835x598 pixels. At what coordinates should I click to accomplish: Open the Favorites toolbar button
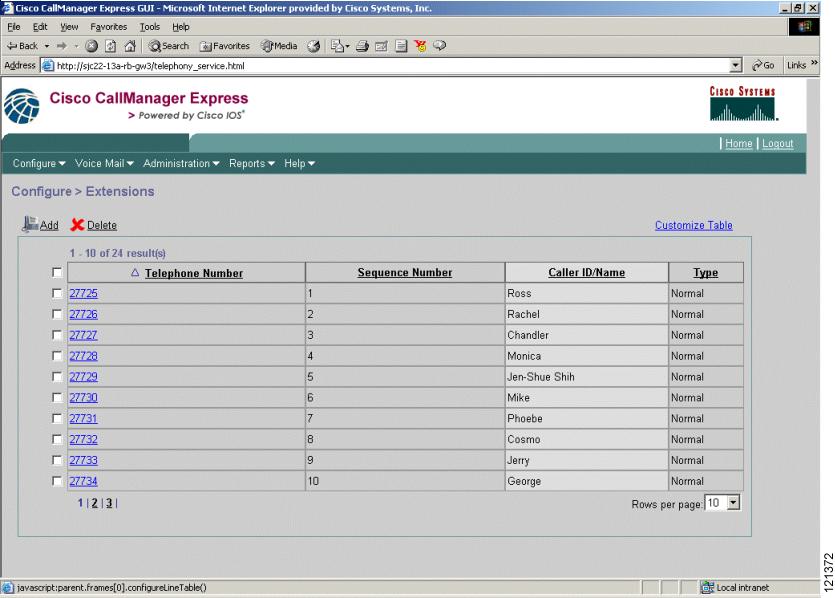pyautogui.click(x=225, y=46)
